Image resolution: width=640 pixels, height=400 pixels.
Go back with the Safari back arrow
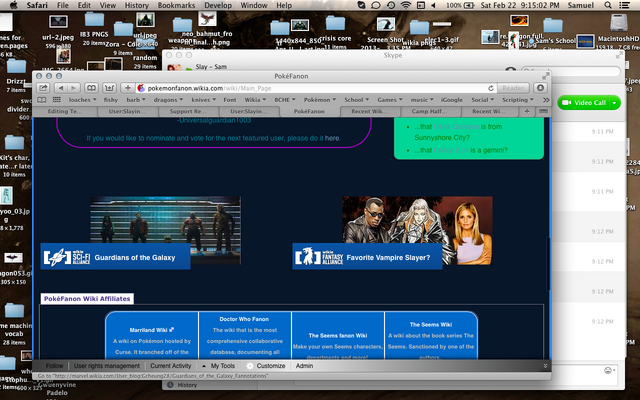coord(61,88)
